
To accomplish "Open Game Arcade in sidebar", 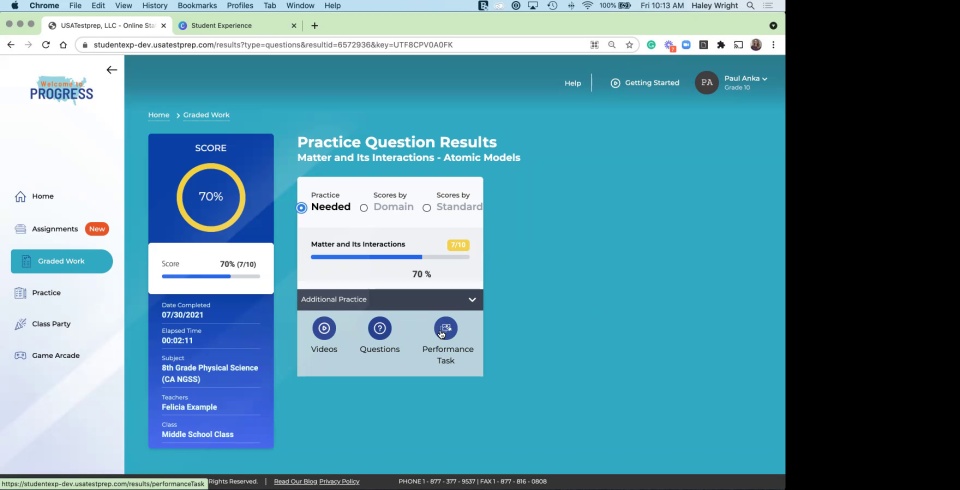I will [47, 355].
